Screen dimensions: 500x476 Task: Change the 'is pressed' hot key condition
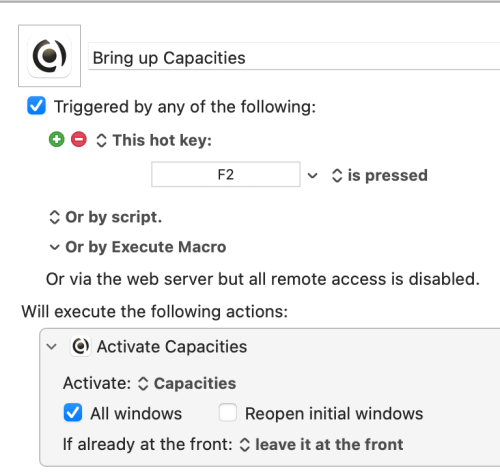point(380,175)
